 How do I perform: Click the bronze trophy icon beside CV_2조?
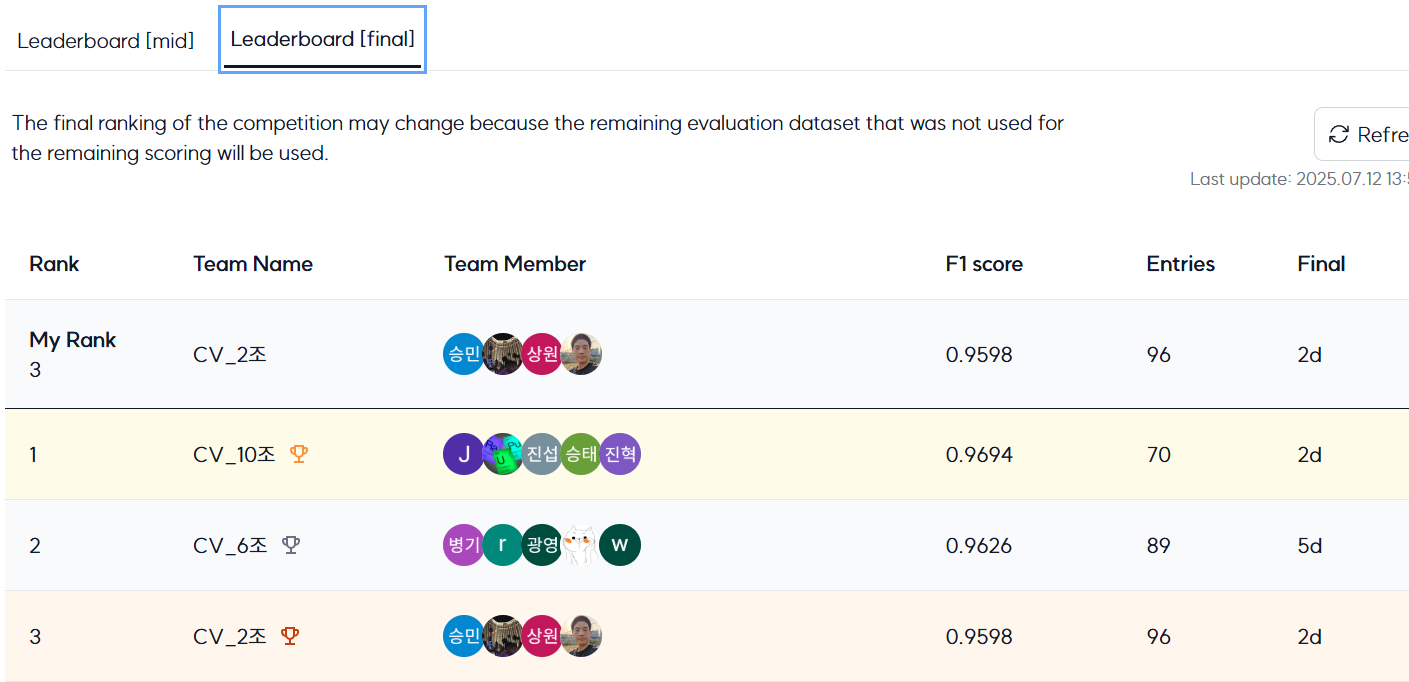coord(290,636)
